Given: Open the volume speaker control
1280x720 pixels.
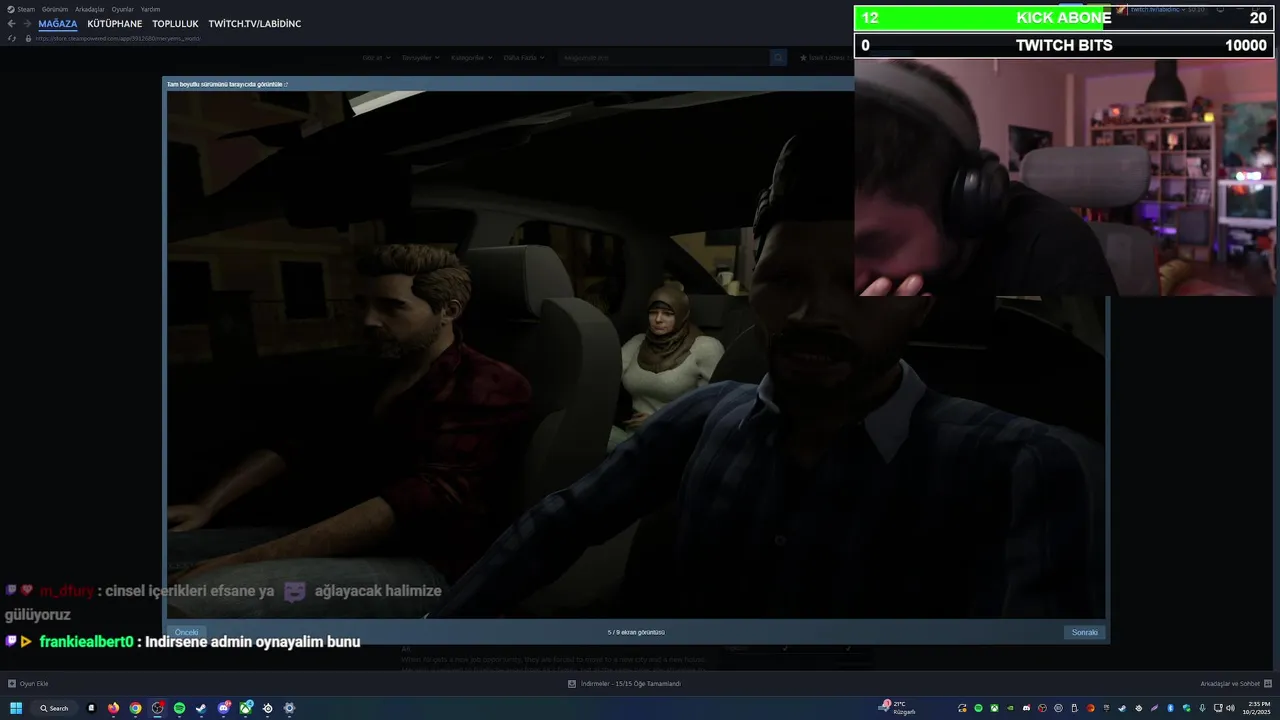Looking at the screenshot, I should click(x=1231, y=708).
